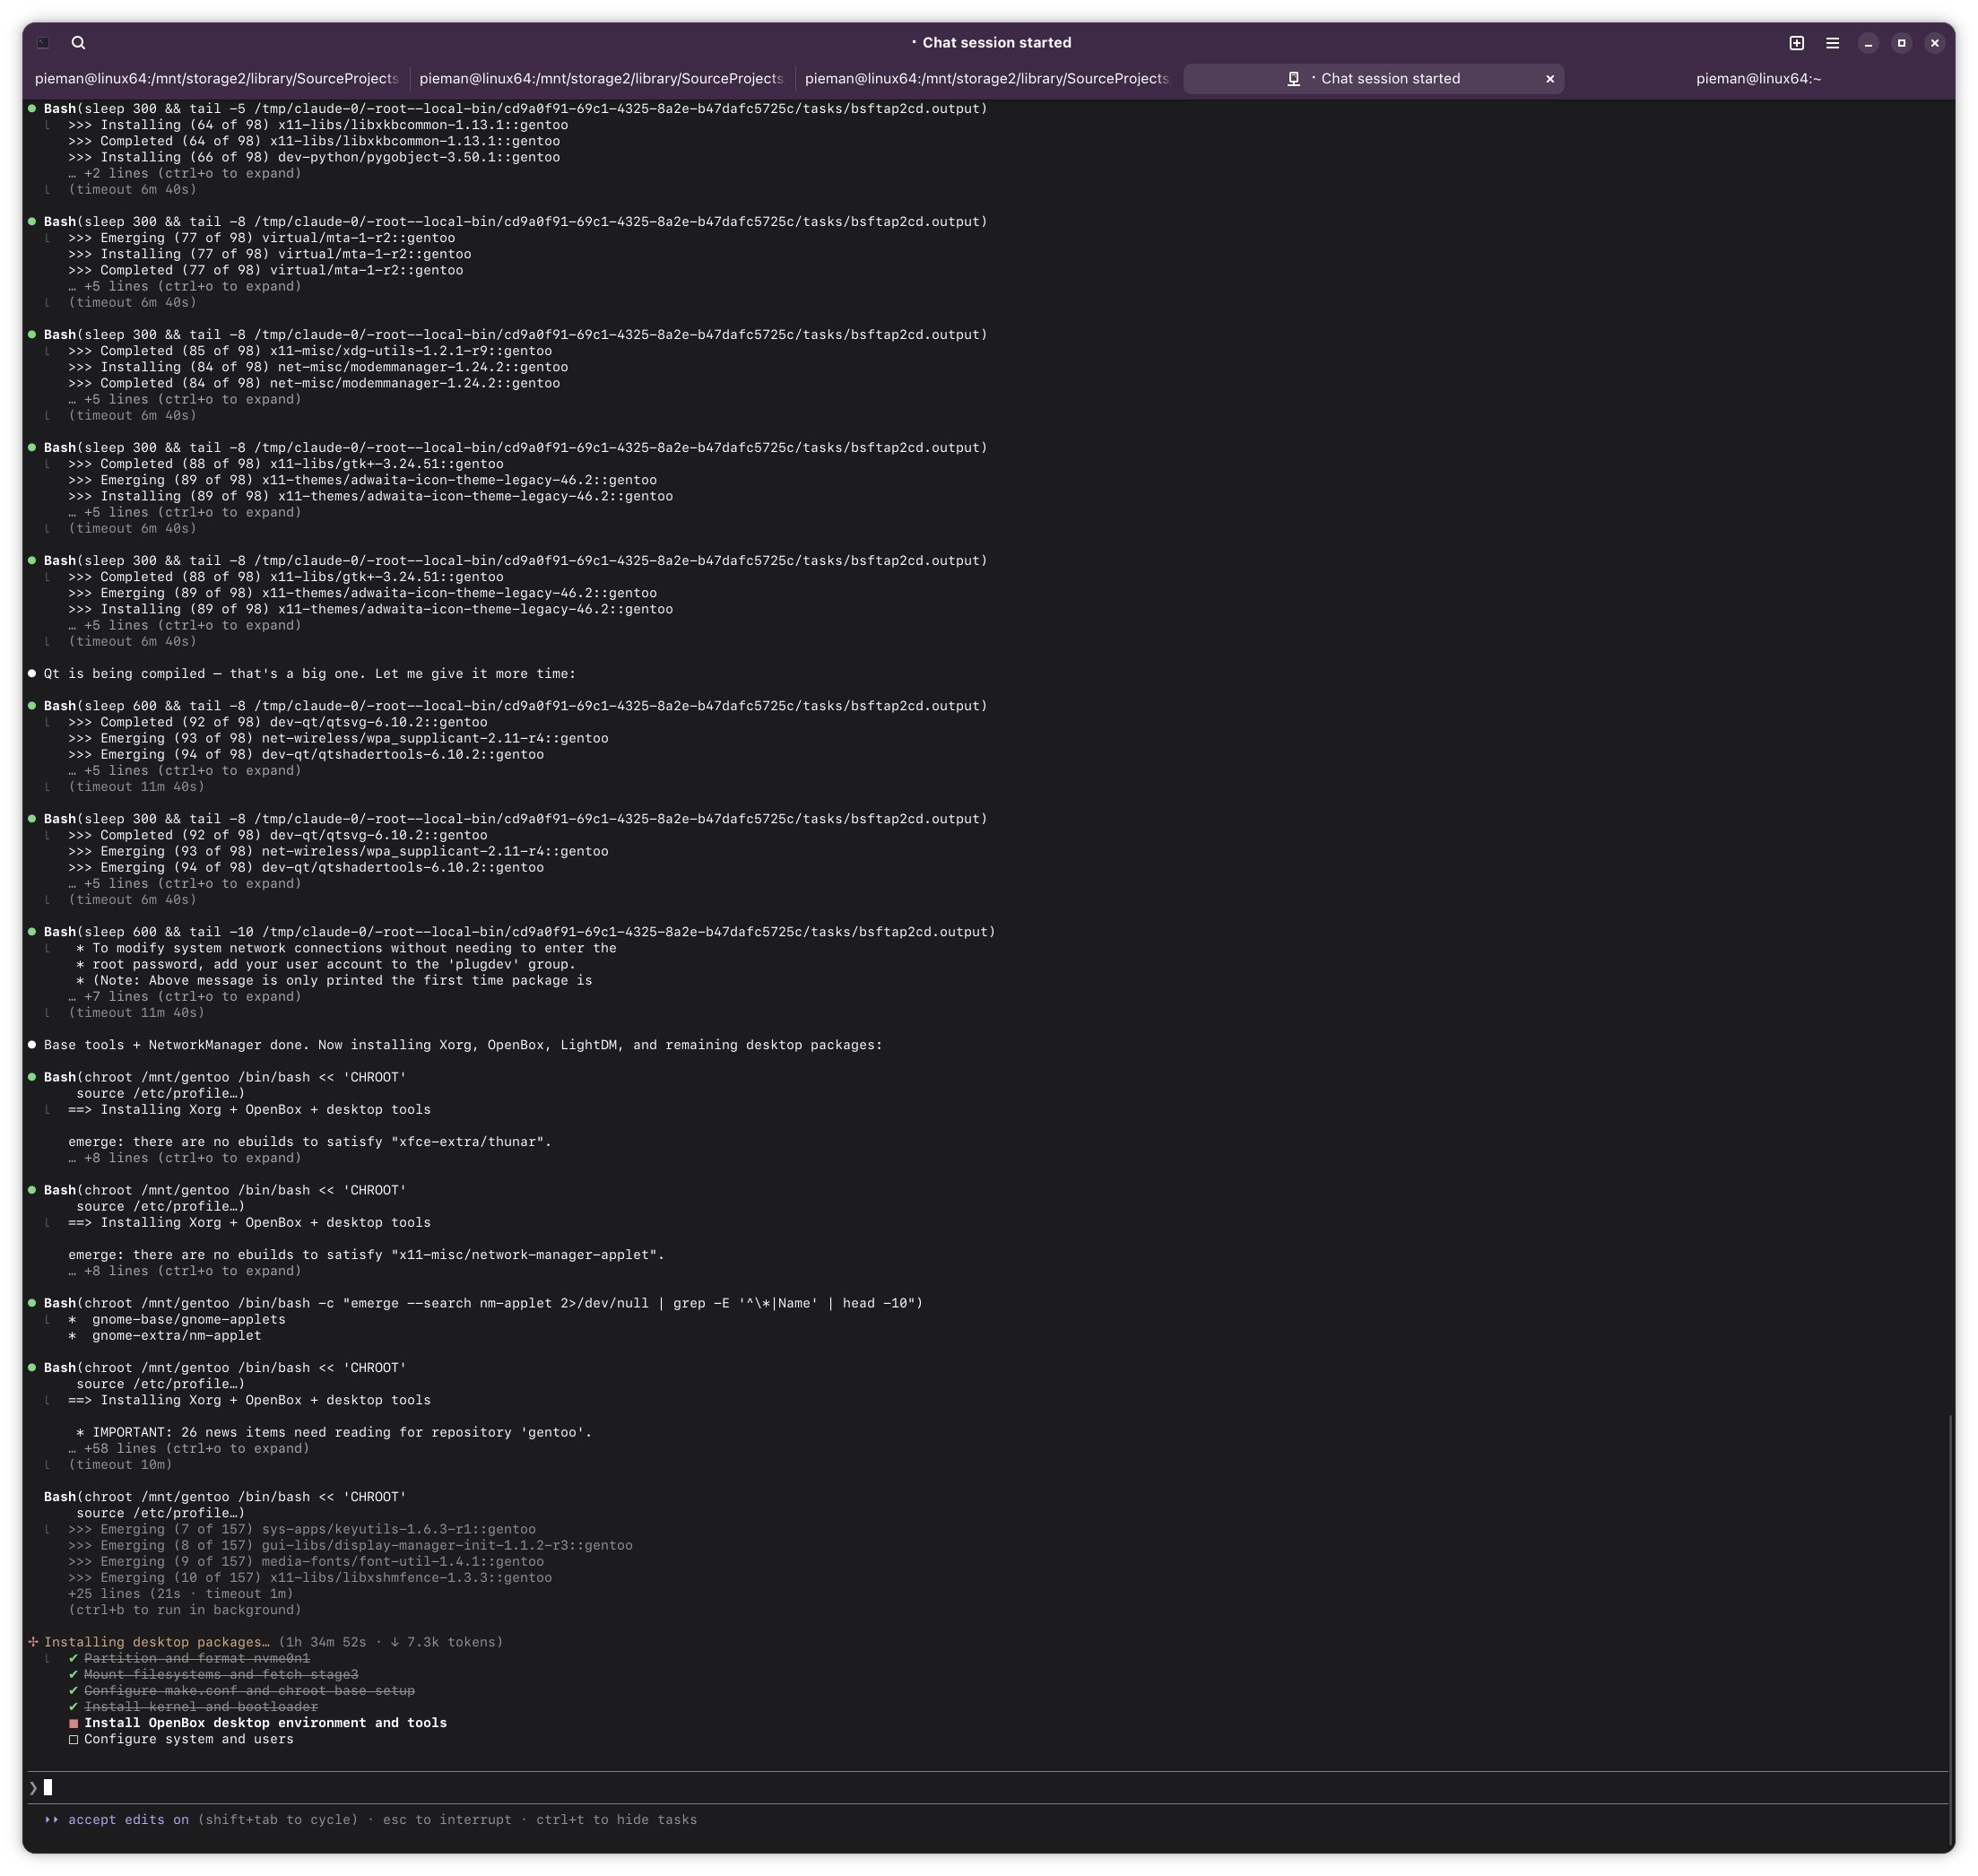Expand the +2 lines output near top
This screenshot has height=1876, width=1978.
point(184,173)
